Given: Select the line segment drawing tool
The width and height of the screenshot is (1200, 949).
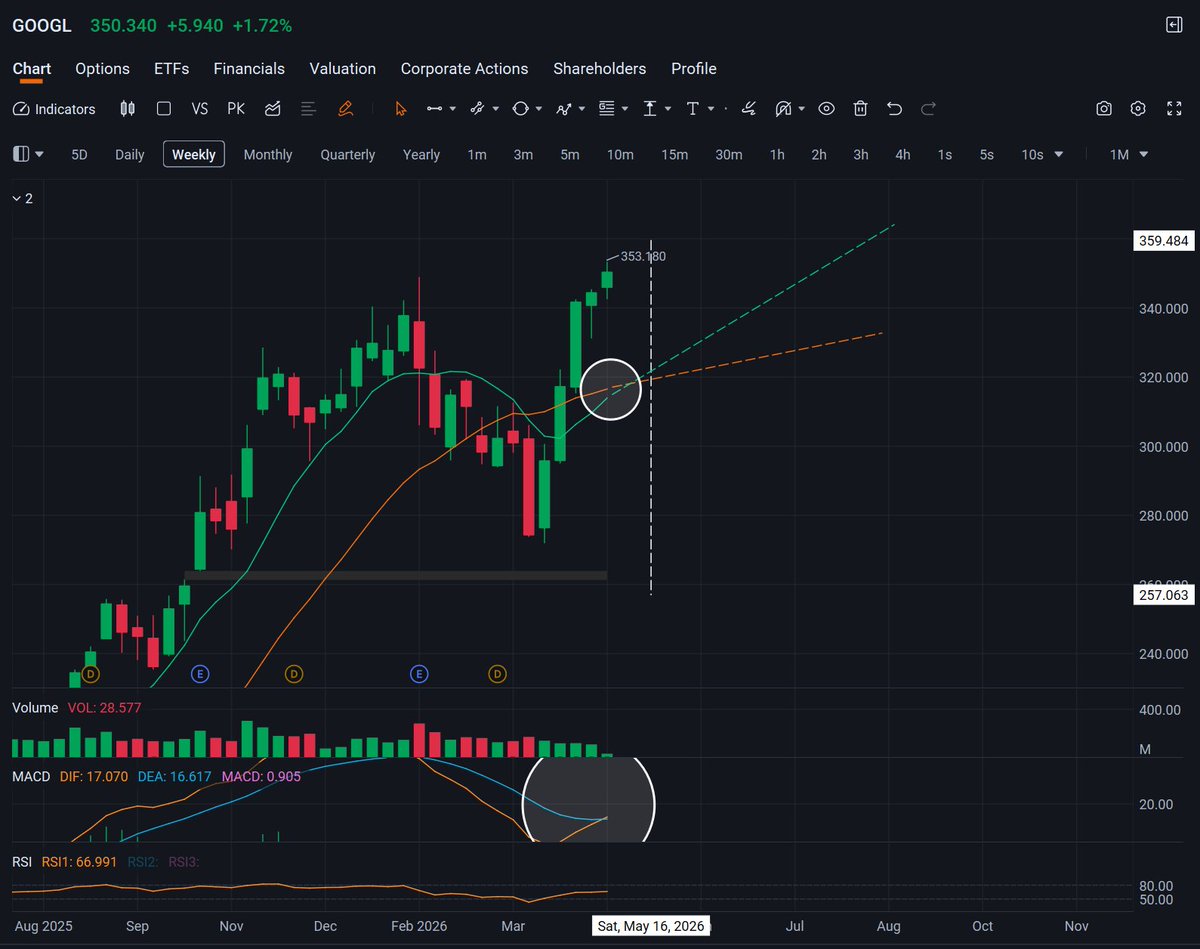Looking at the screenshot, I should 434,109.
